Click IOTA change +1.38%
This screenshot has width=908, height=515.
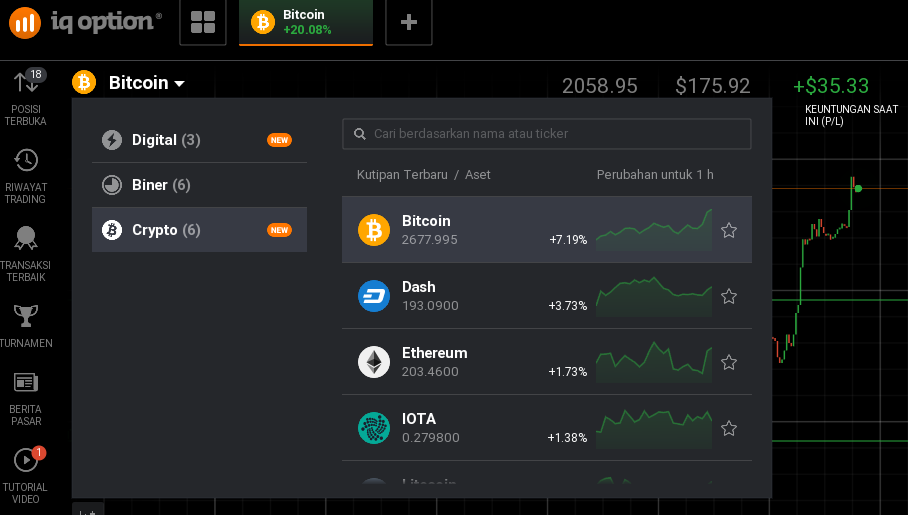pyautogui.click(x=567, y=438)
